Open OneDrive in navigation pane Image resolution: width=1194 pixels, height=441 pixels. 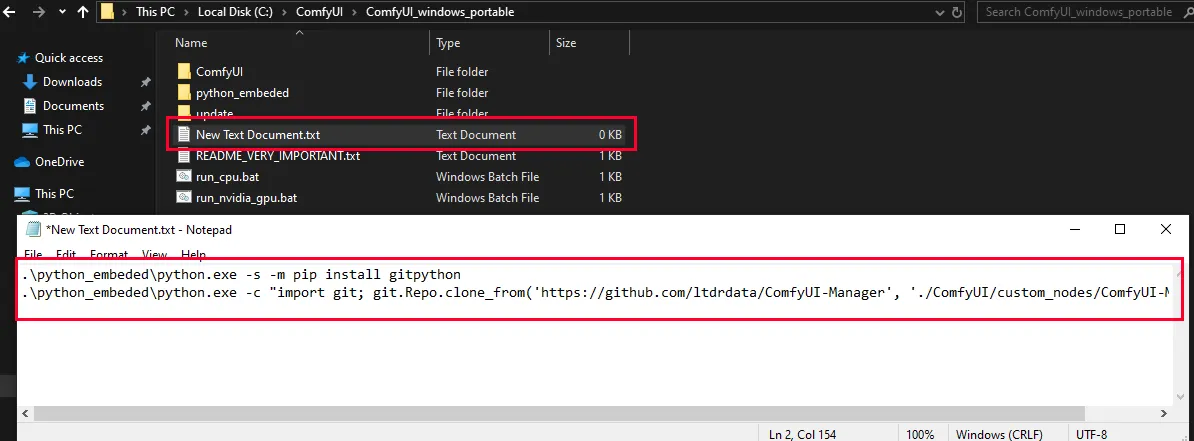[x=59, y=162]
